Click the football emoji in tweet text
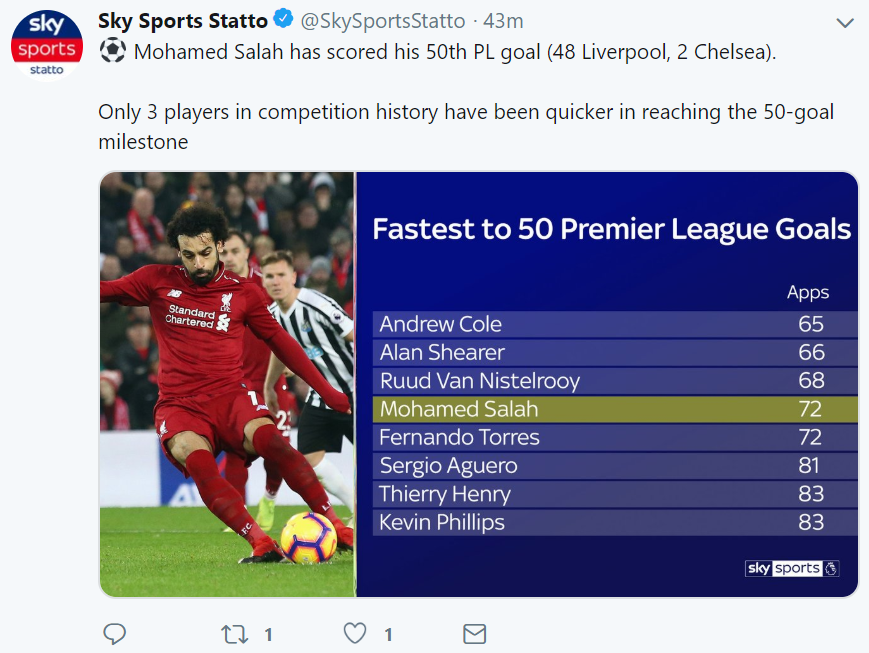The height and width of the screenshot is (653, 869). click(113, 50)
